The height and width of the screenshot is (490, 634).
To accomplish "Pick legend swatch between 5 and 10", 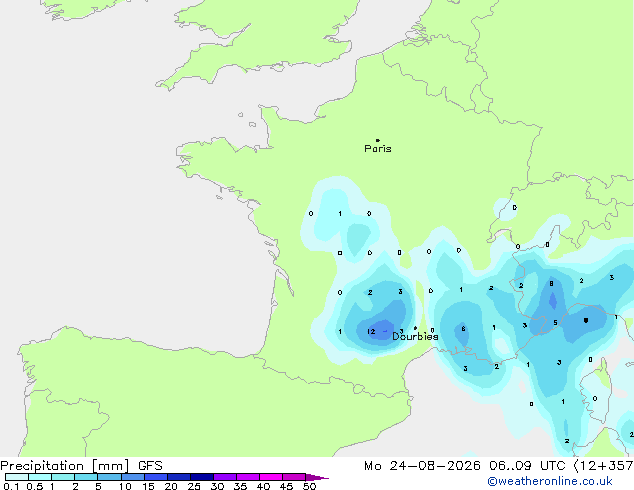I will click(109, 477).
